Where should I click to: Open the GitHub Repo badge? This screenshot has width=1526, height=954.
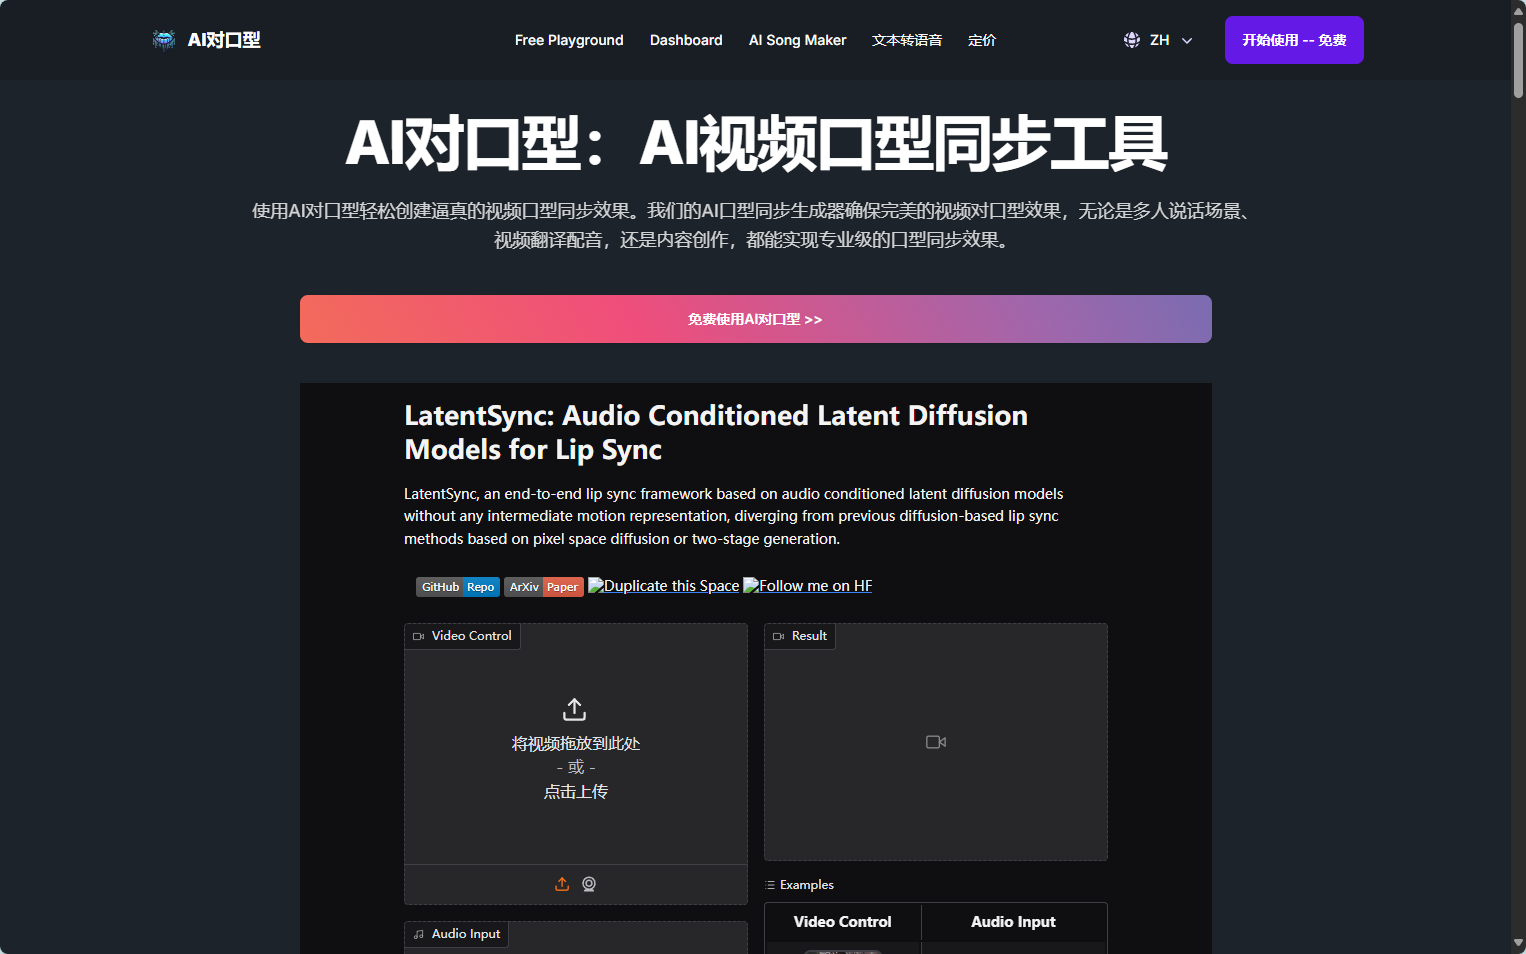click(x=458, y=587)
